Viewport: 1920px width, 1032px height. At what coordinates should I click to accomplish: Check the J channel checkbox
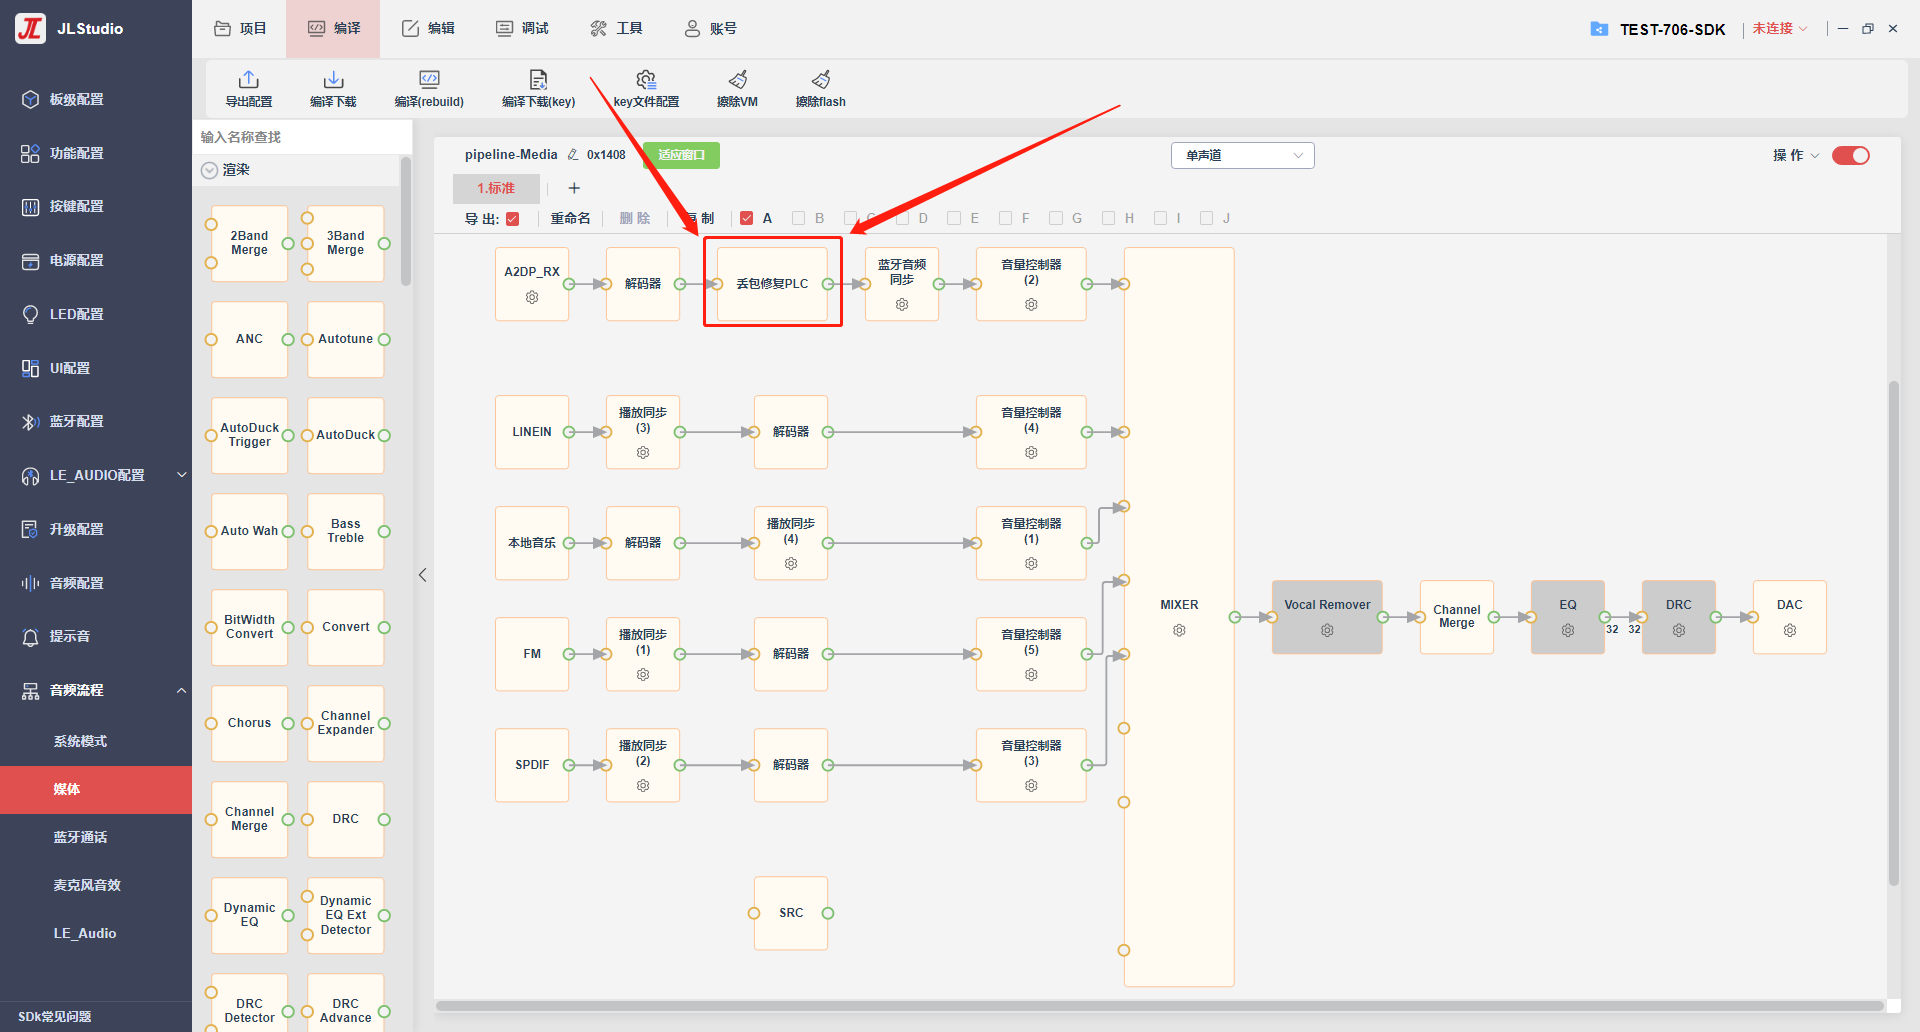pyautogui.click(x=1206, y=218)
